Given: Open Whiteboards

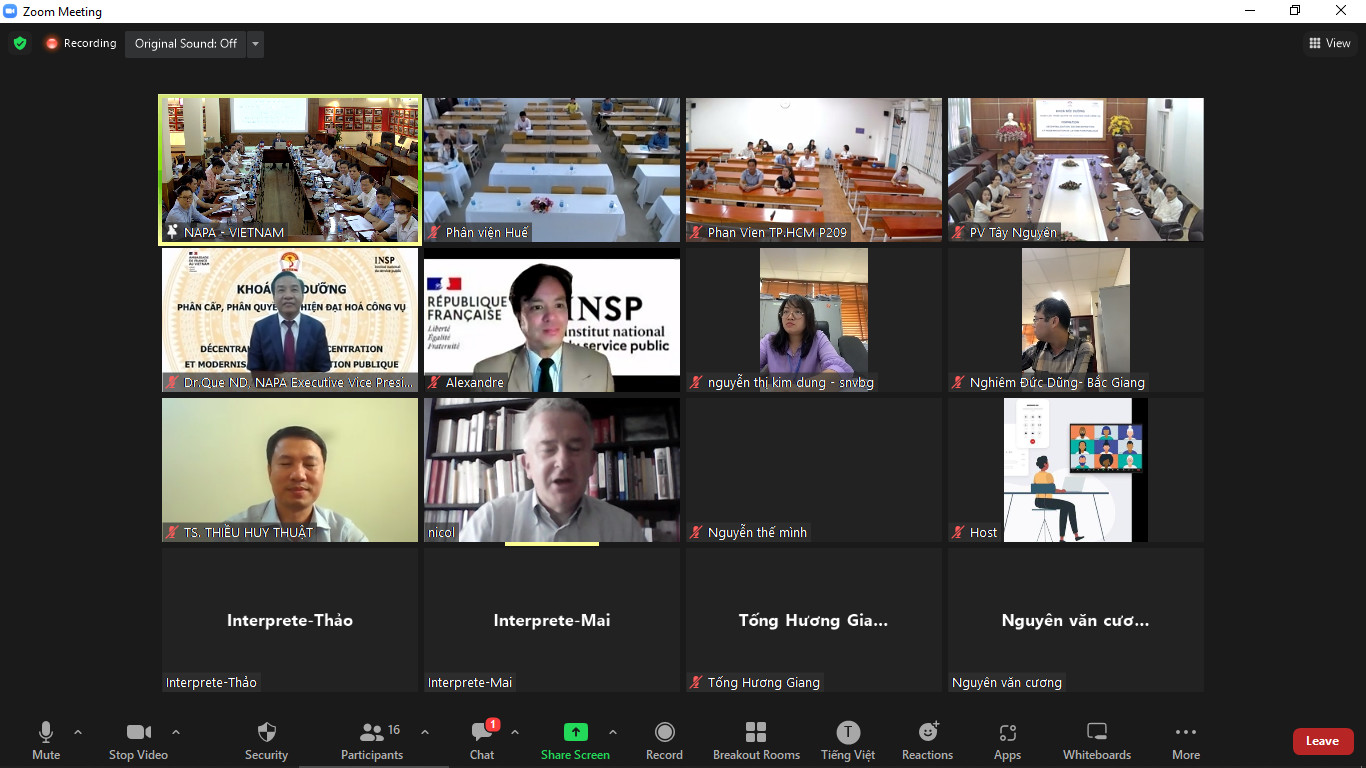Looking at the screenshot, I should tap(1097, 741).
